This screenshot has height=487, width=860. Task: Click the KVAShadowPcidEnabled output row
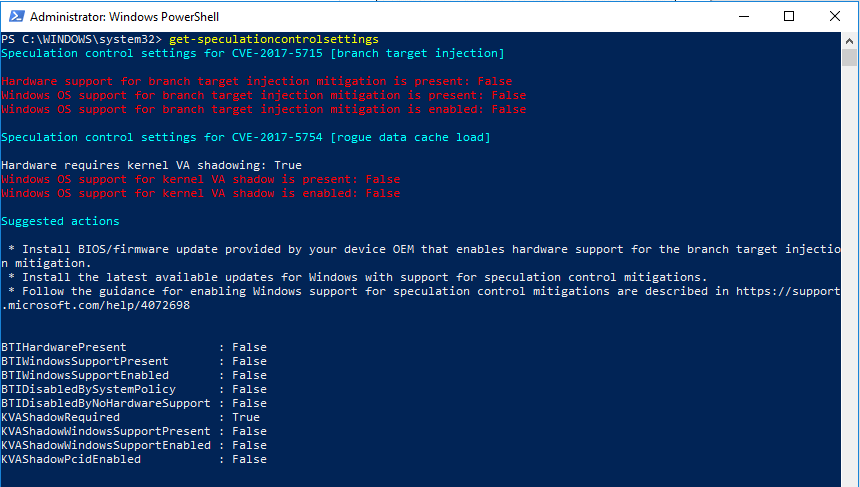[133, 459]
